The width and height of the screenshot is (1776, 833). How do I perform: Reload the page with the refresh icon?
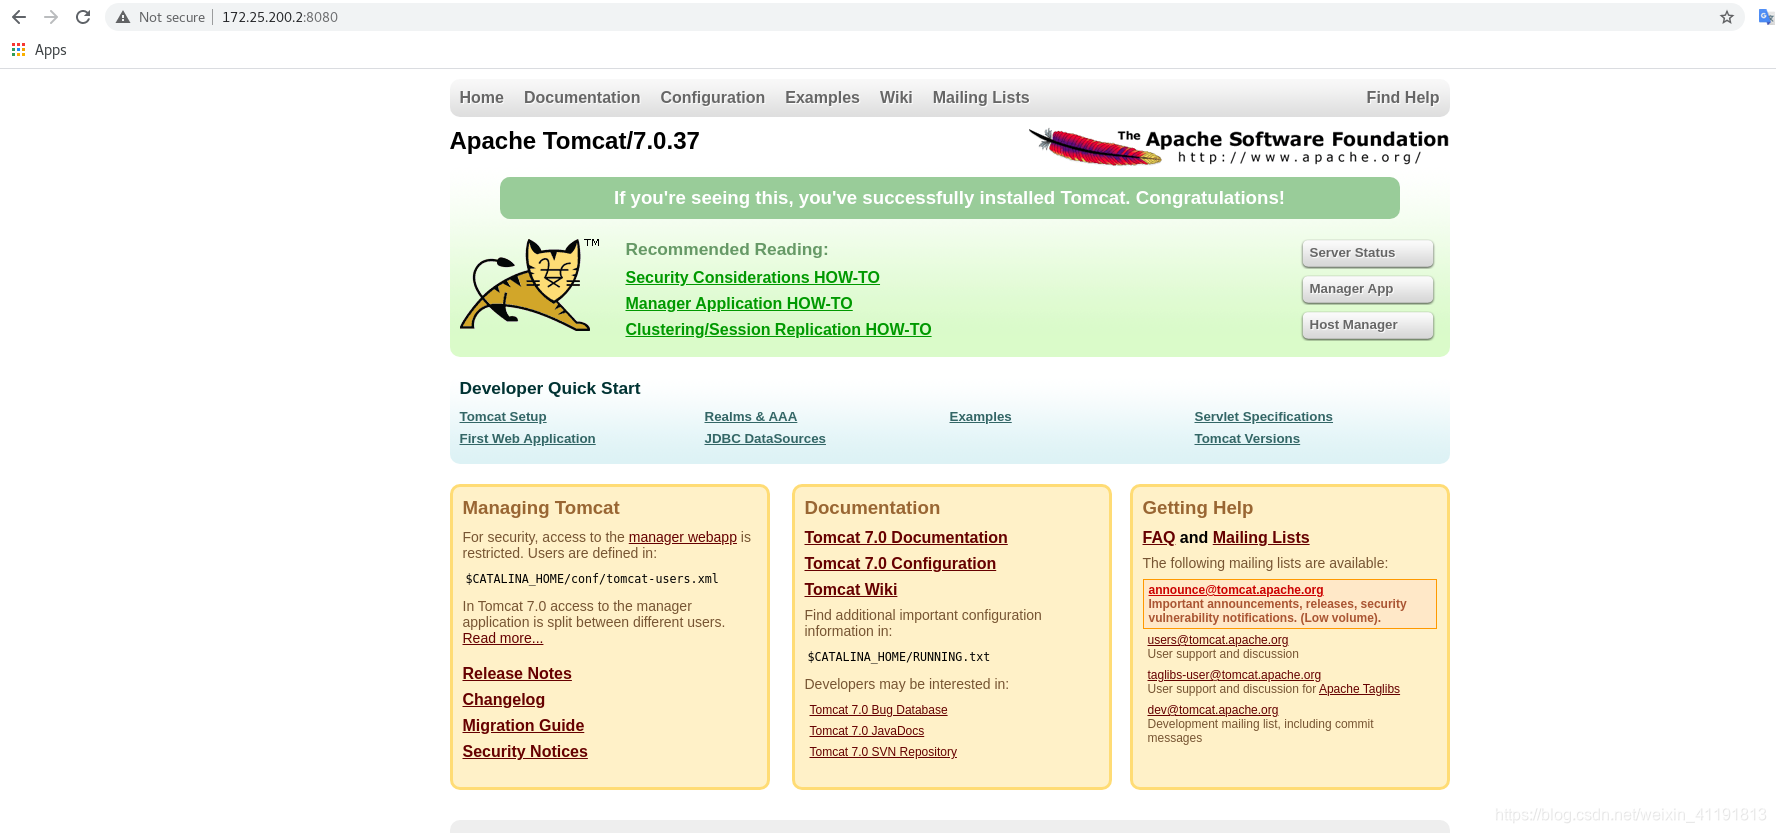83,17
